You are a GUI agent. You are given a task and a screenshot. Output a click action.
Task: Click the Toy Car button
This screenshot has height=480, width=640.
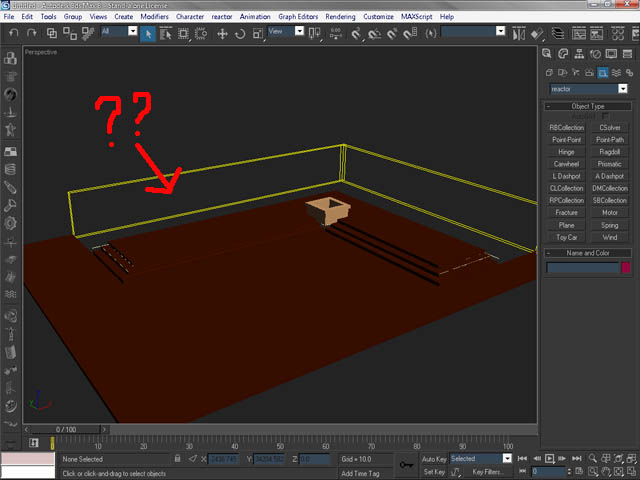point(566,237)
